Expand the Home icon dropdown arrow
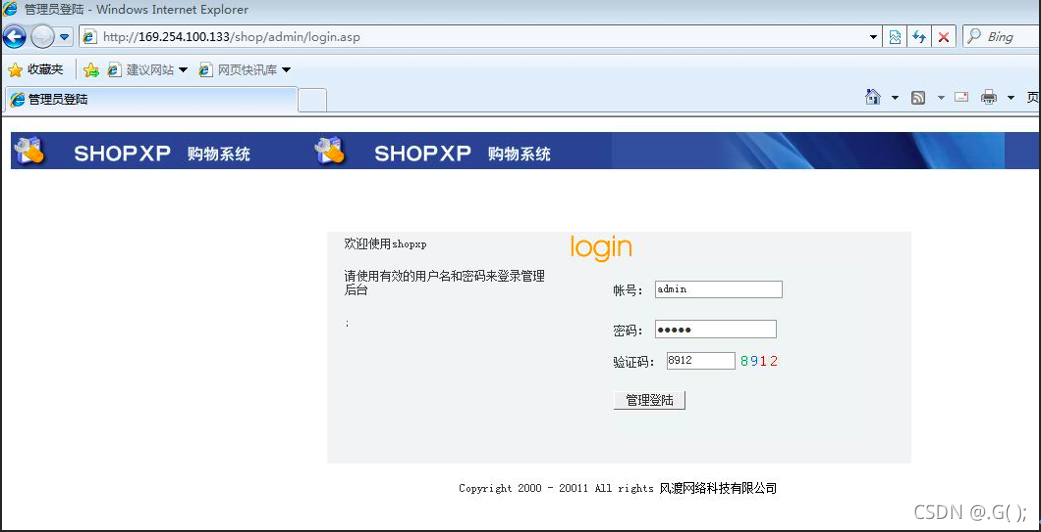 894,98
